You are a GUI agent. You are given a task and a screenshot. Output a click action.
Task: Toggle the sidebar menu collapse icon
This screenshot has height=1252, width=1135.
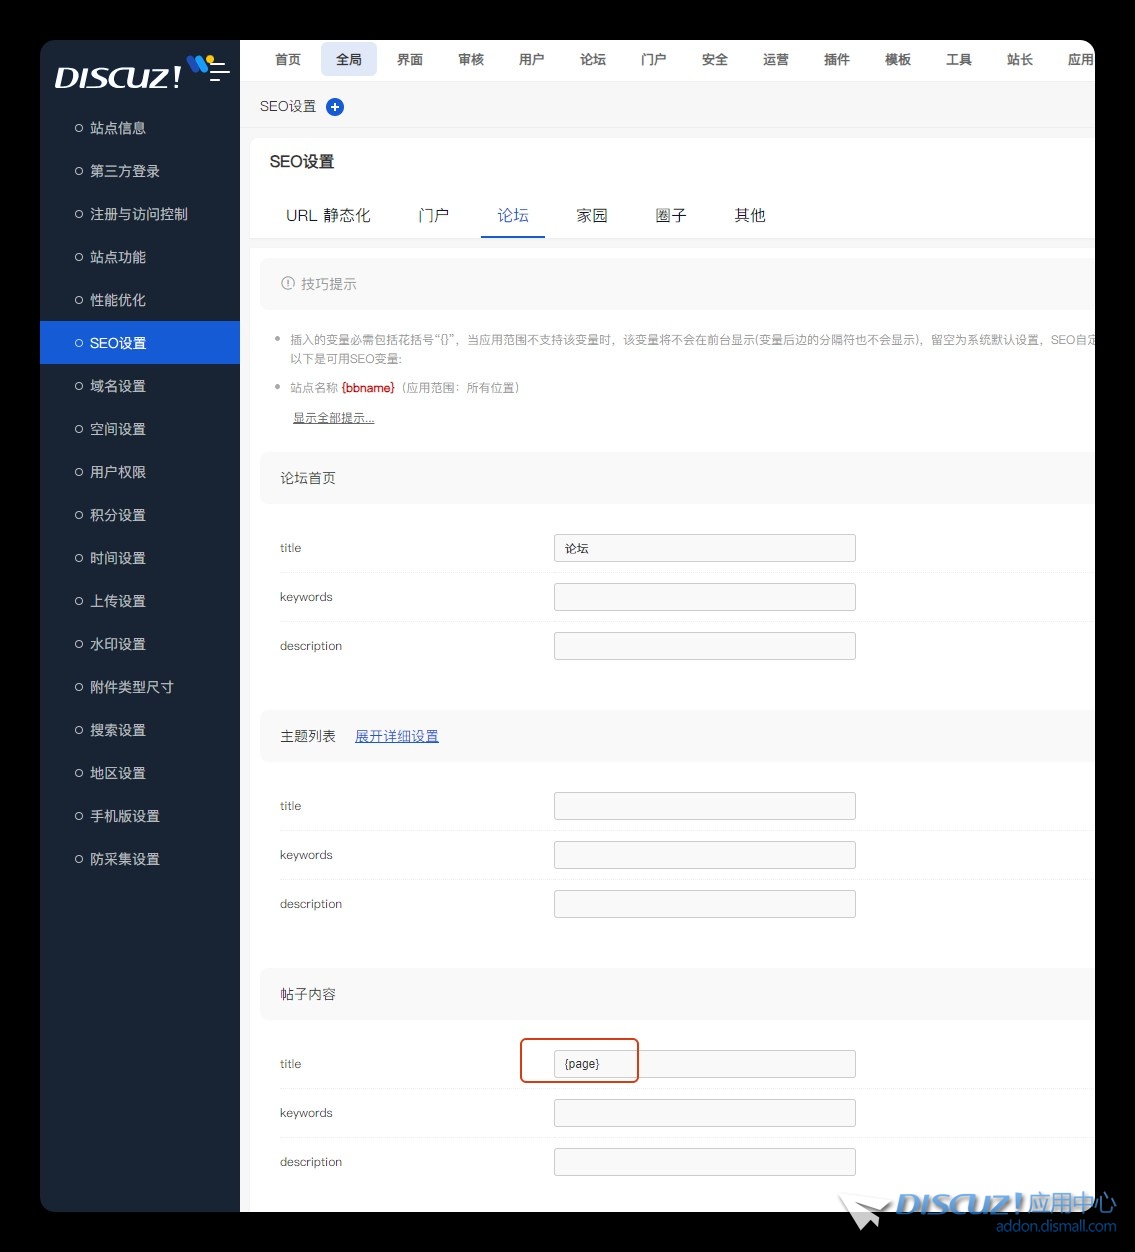click(x=218, y=70)
